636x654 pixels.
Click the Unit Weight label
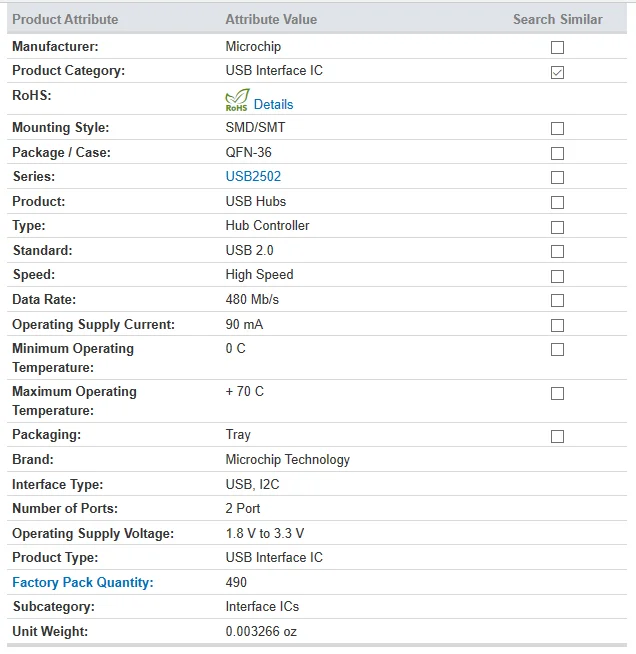[50, 631]
